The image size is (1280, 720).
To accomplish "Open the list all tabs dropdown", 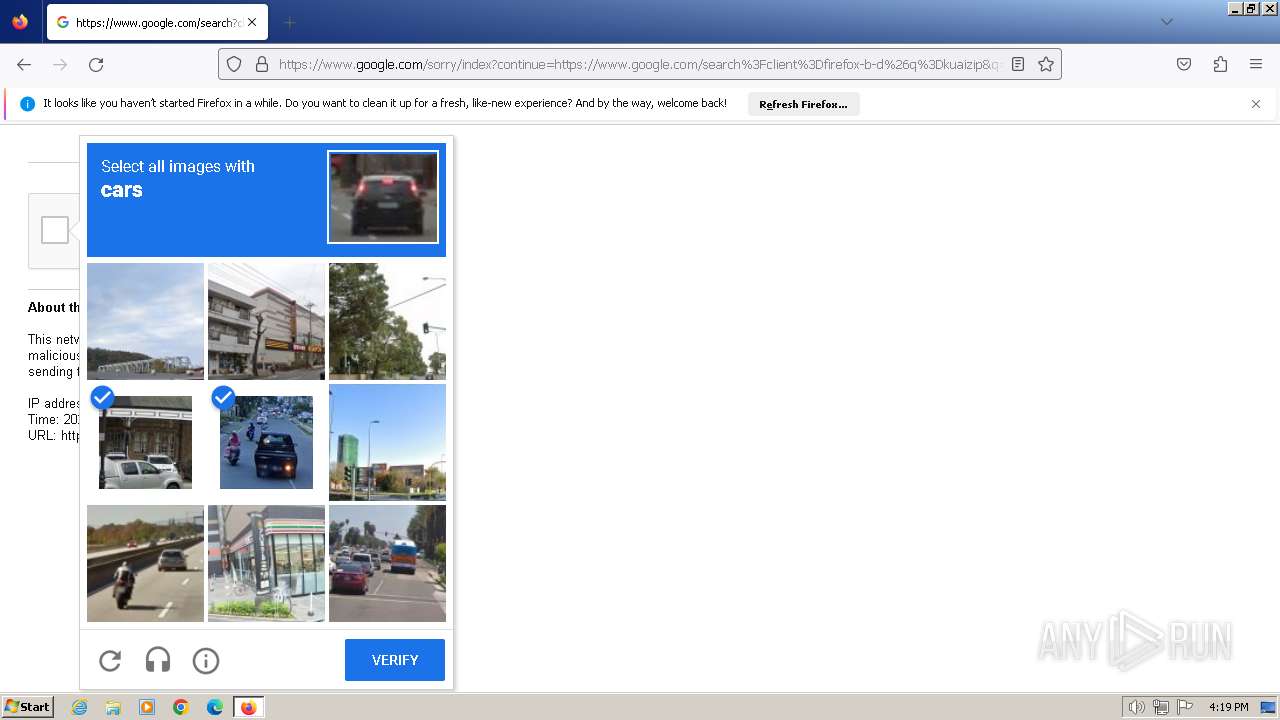I will [x=1166, y=22].
